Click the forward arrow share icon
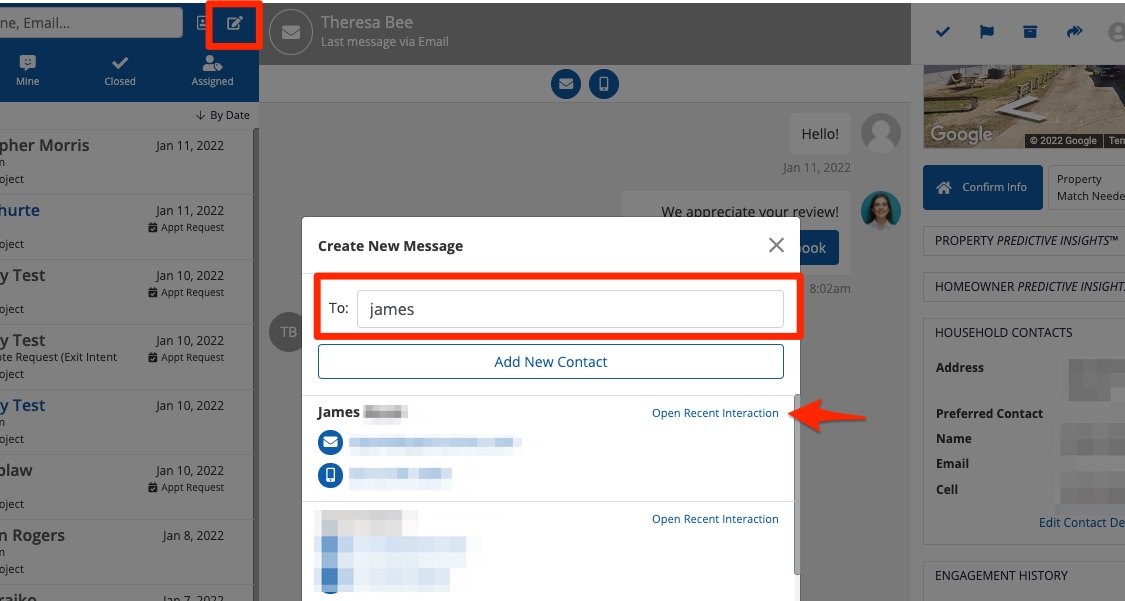Viewport: 1125px width, 601px height. (x=1075, y=32)
